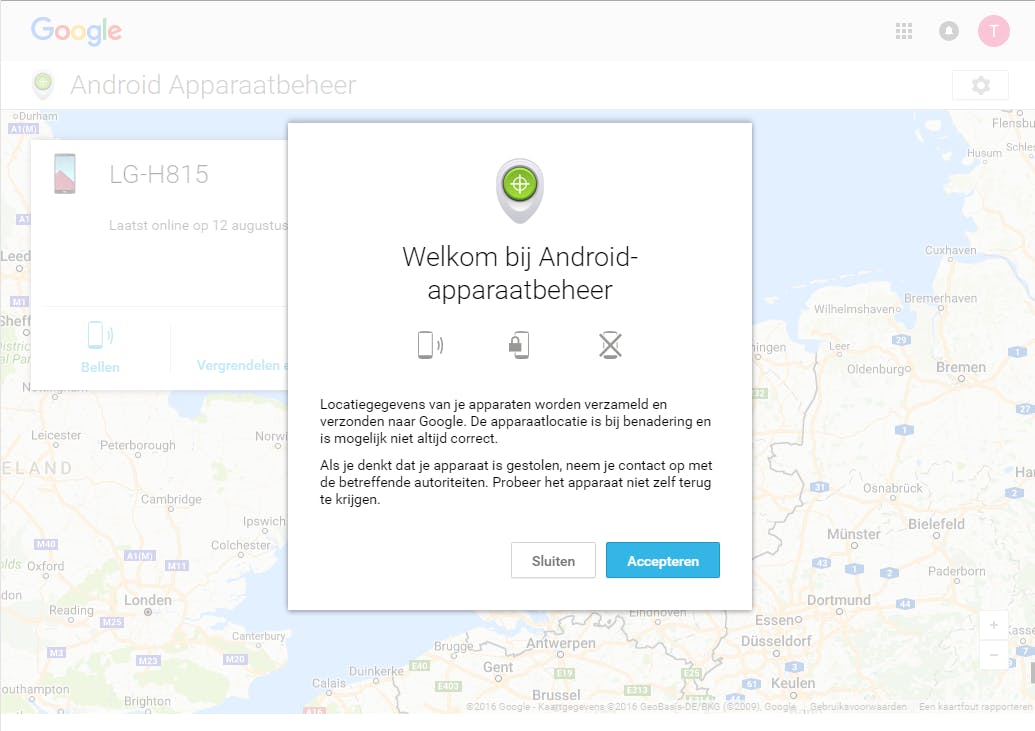The image size is (1035, 731).
Task: Click the LG-H815 device name
Action: pos(159,174)
